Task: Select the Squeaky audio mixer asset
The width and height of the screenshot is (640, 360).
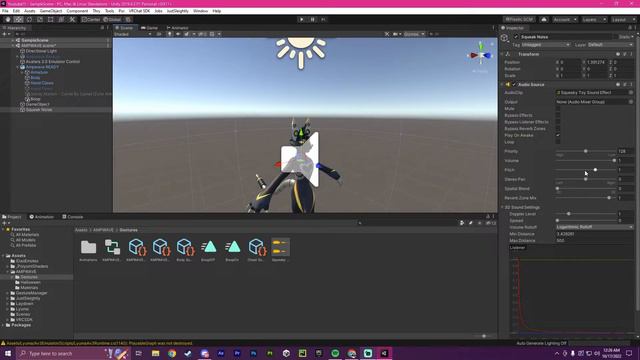Action: click(x=280, y=249)
